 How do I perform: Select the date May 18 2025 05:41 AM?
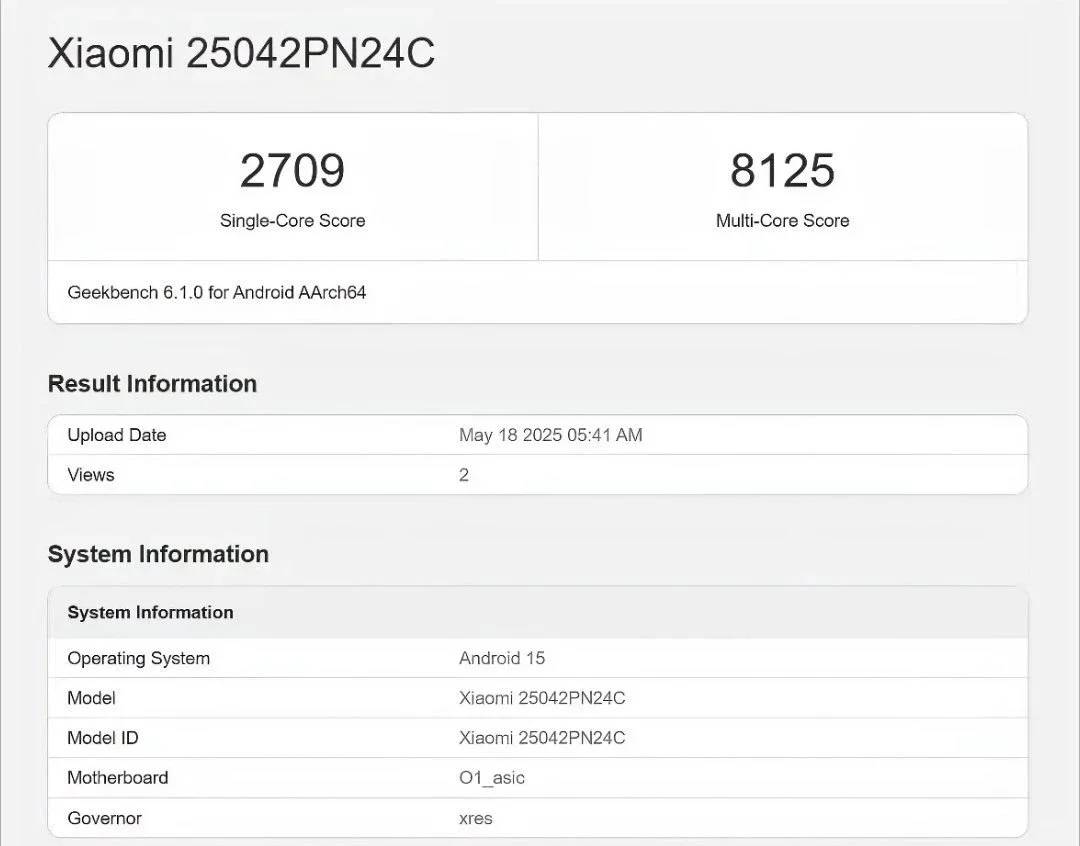[x=550, y=435]
